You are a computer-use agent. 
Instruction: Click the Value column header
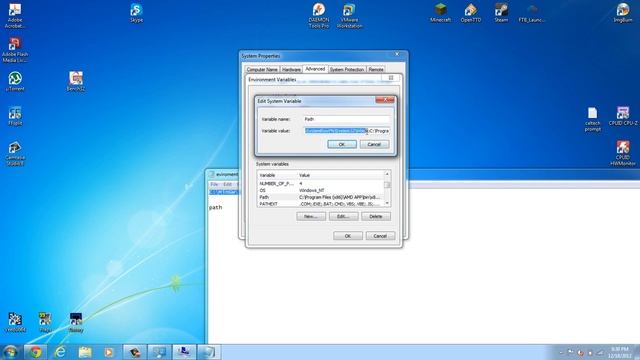[x=341, y=175]
